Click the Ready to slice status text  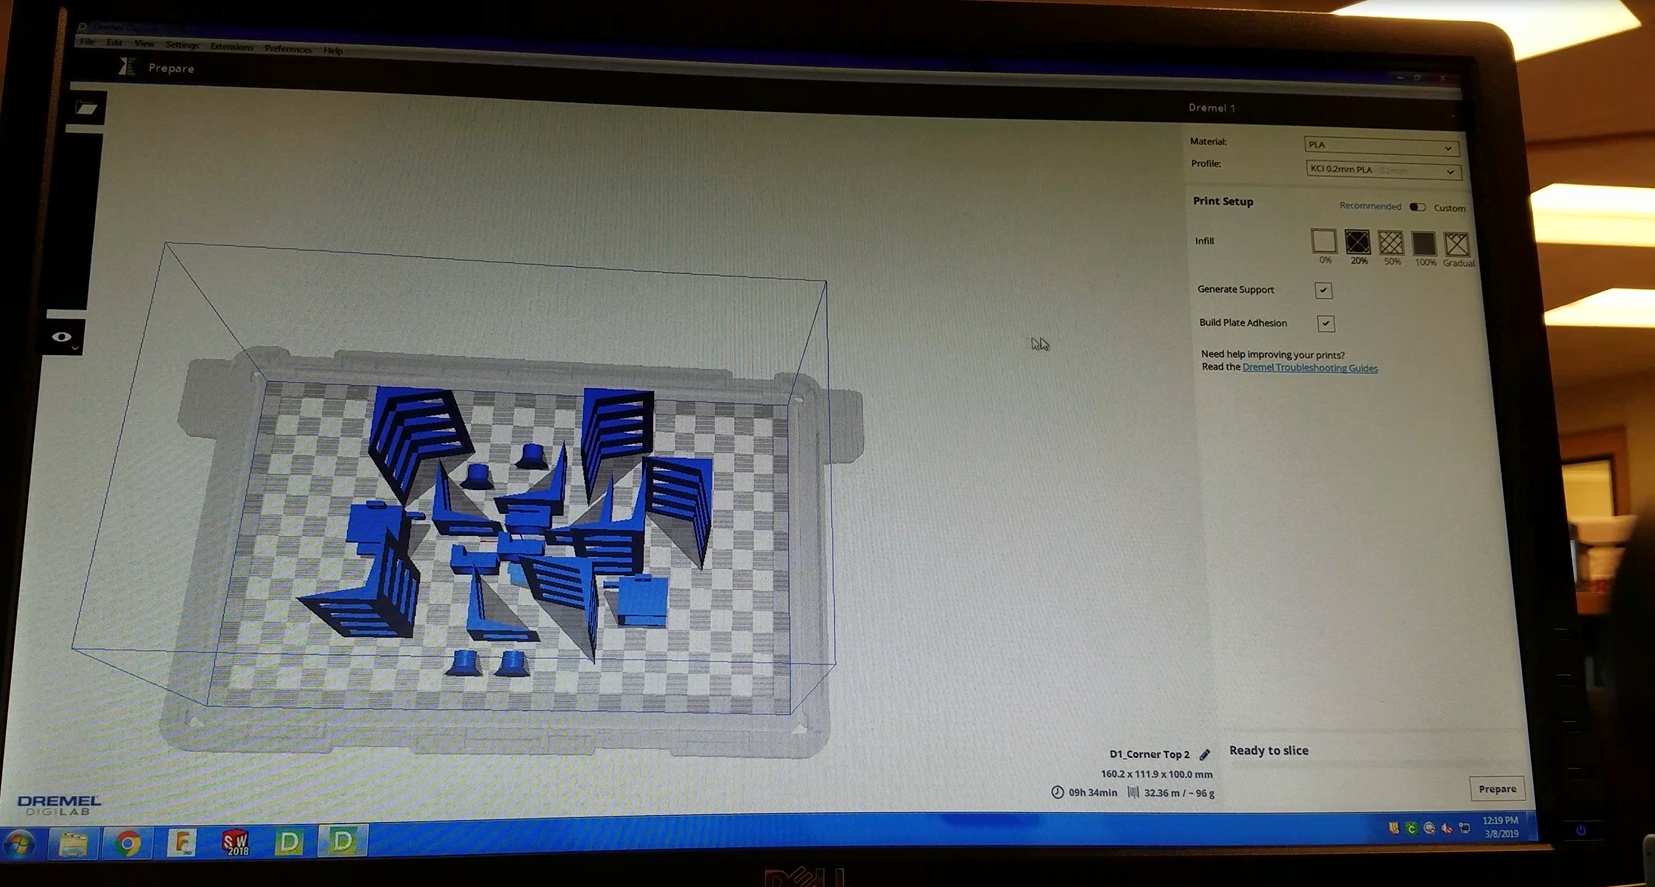1268,751
